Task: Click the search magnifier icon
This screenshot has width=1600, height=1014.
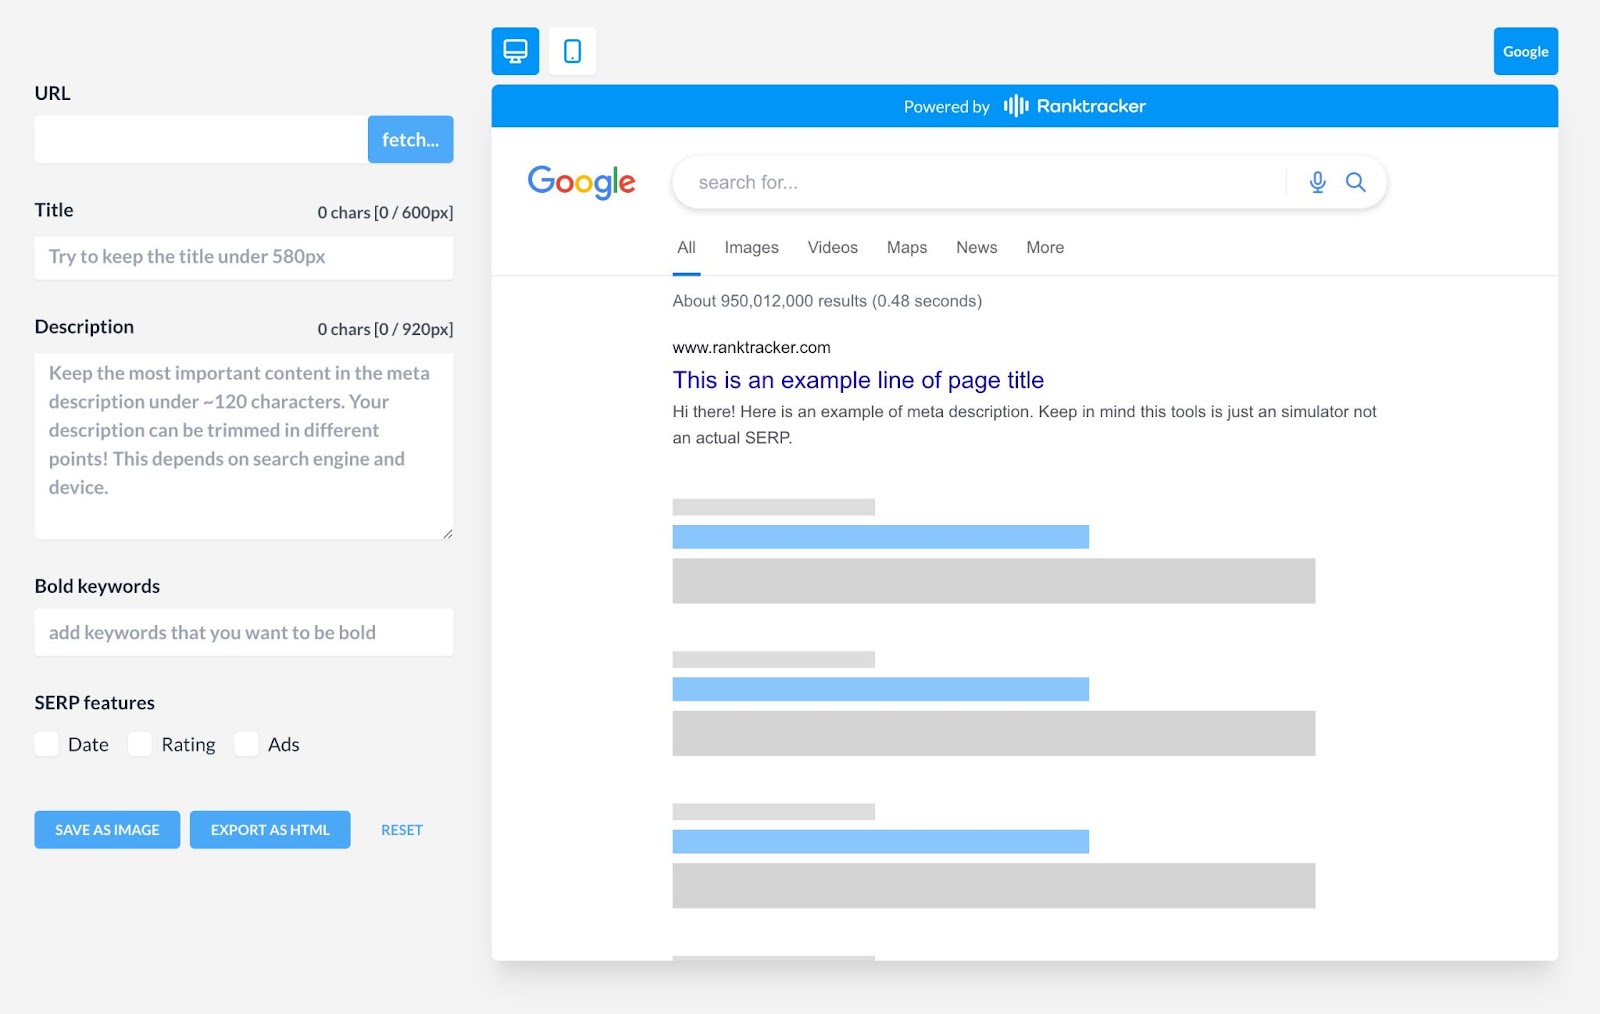Action: point(1355,182)
